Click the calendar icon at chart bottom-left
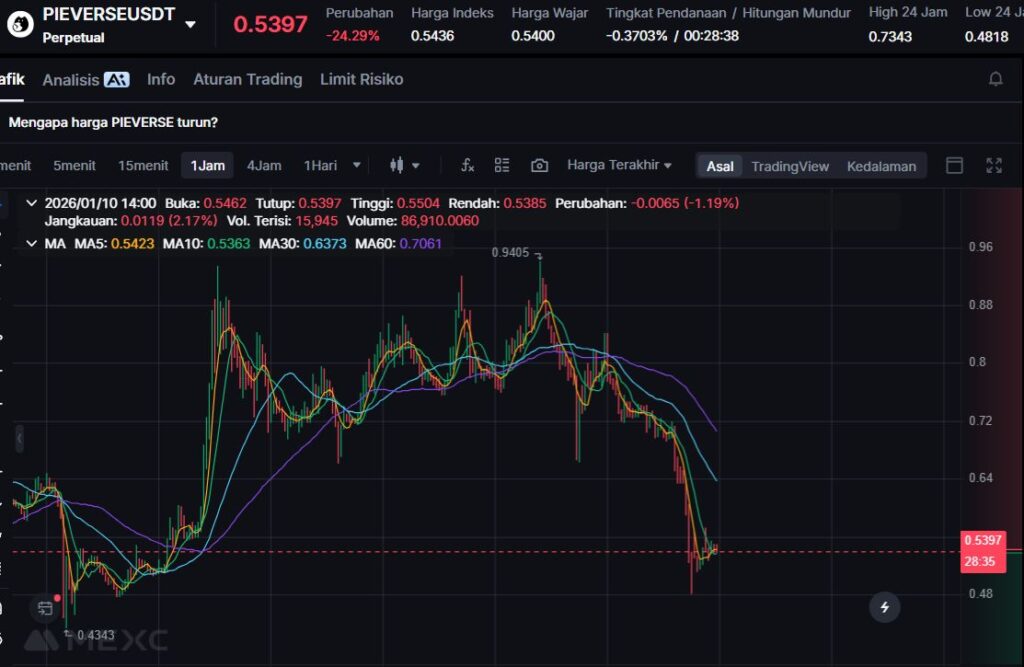This screenshot has height=667, width=1024. pos(45,606)
